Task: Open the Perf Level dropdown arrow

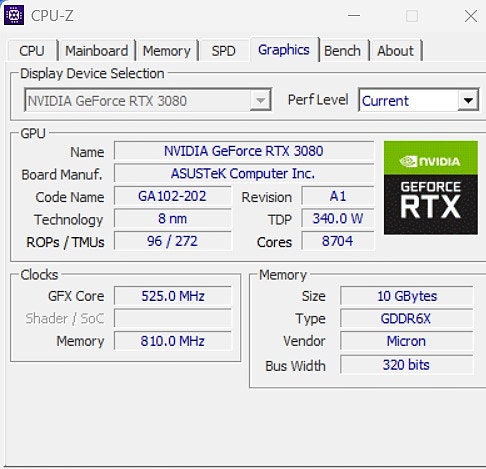Action: [468, 100]
